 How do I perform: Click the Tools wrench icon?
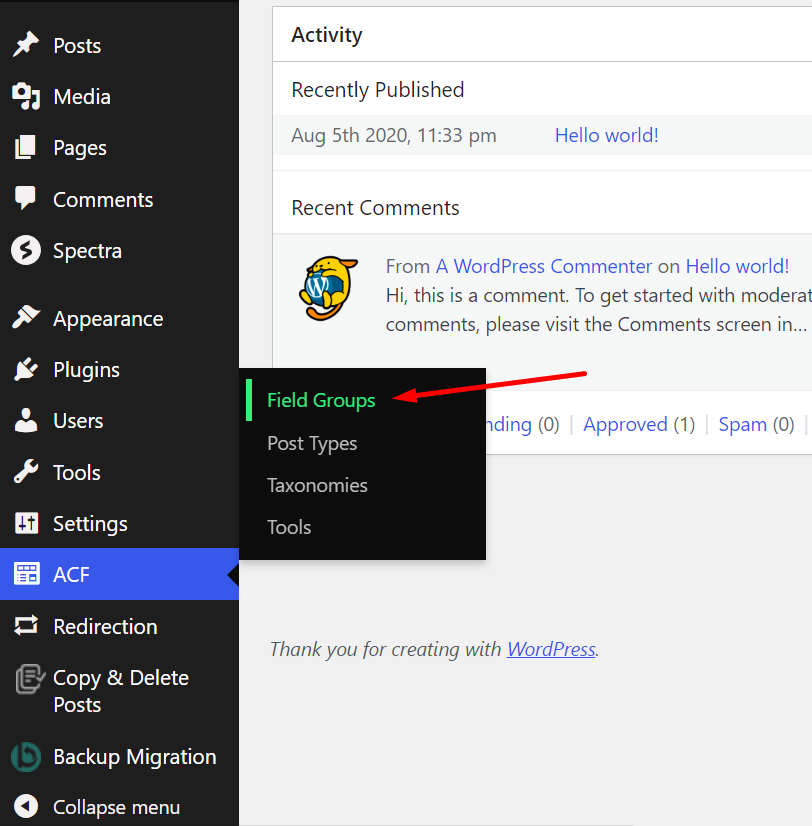(x=25, y=472)
